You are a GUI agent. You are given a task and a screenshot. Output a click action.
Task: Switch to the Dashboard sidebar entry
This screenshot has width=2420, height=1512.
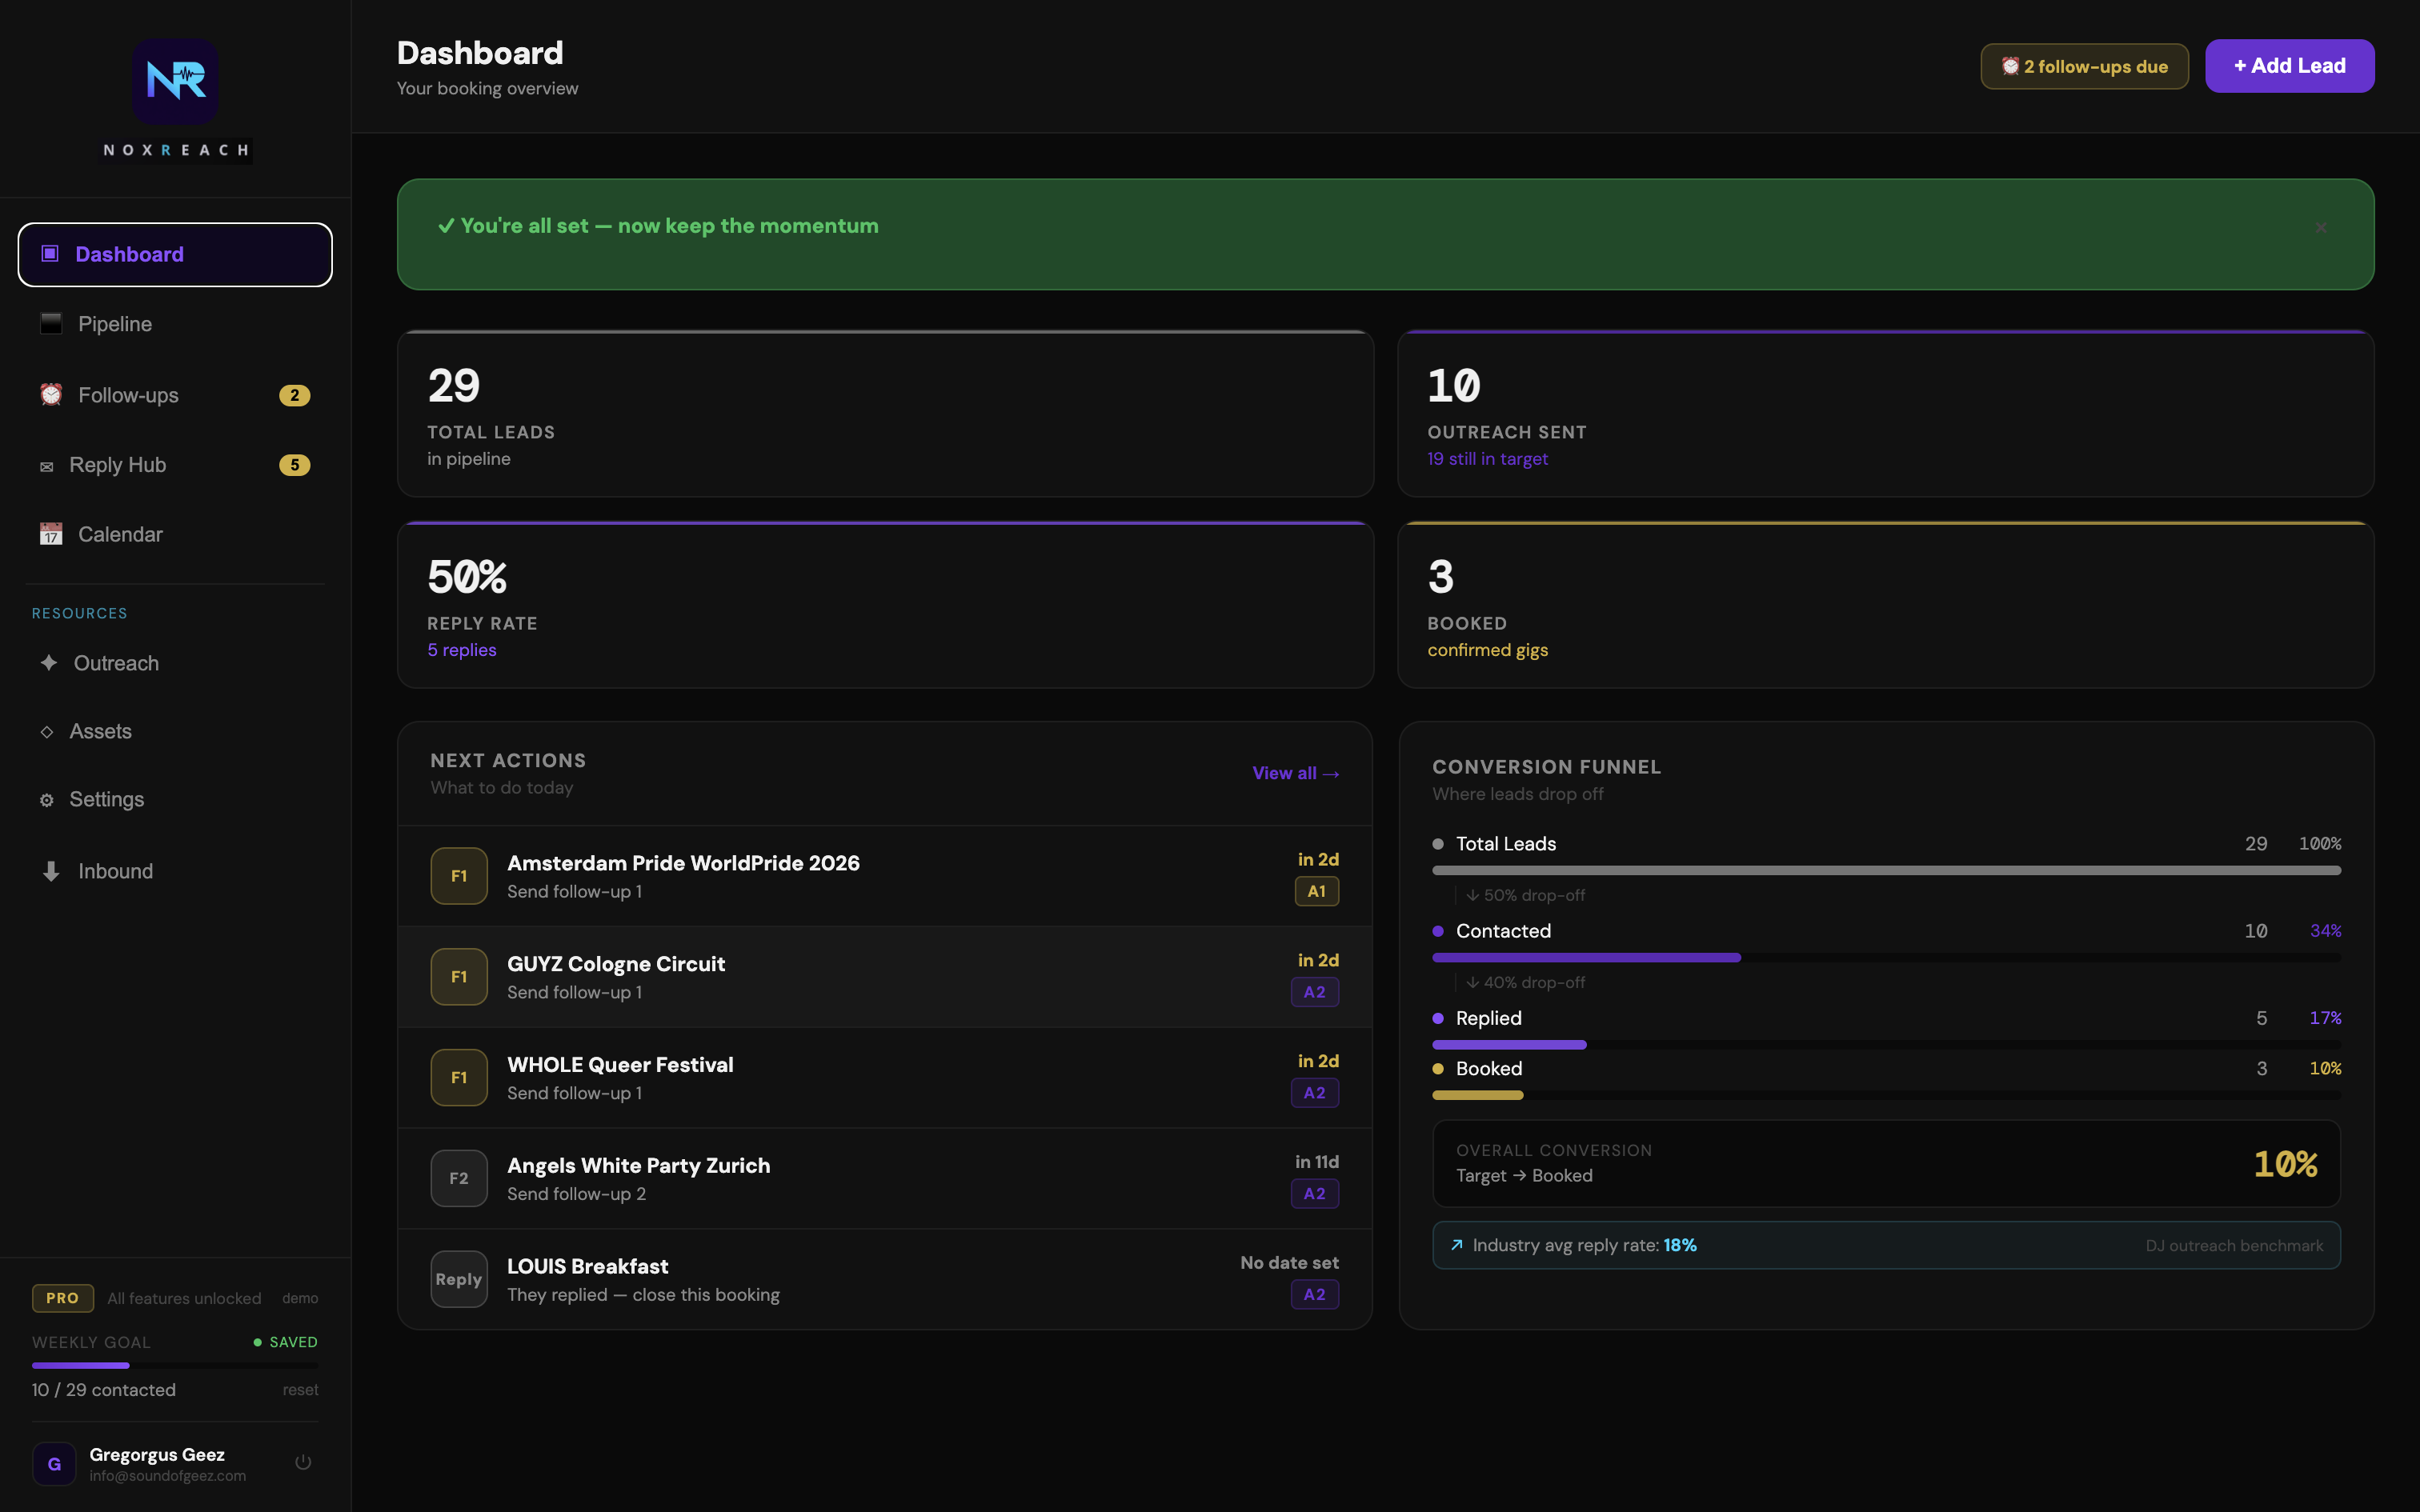point(130,254)
